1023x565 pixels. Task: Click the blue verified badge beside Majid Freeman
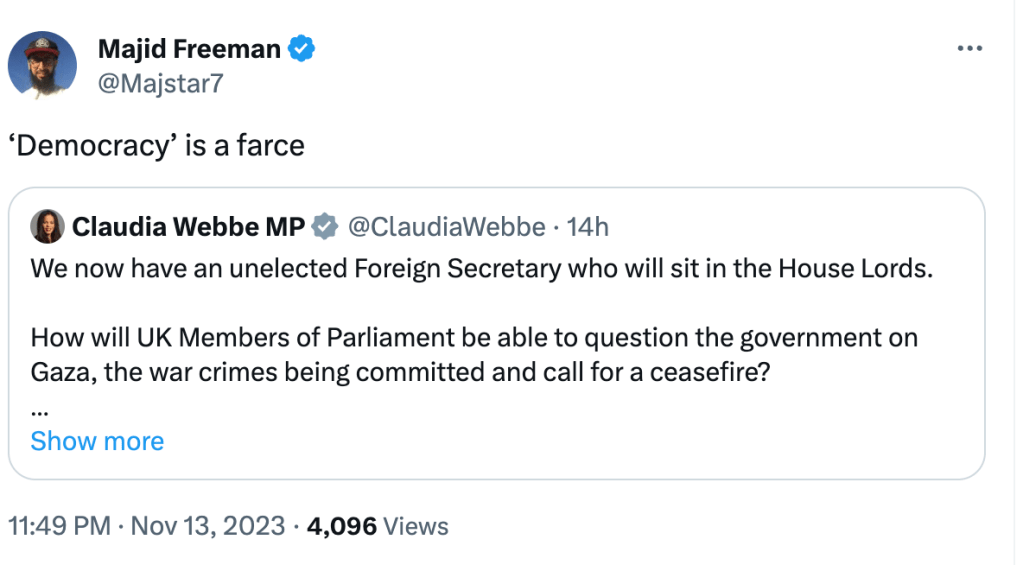(x=303, y=48)
